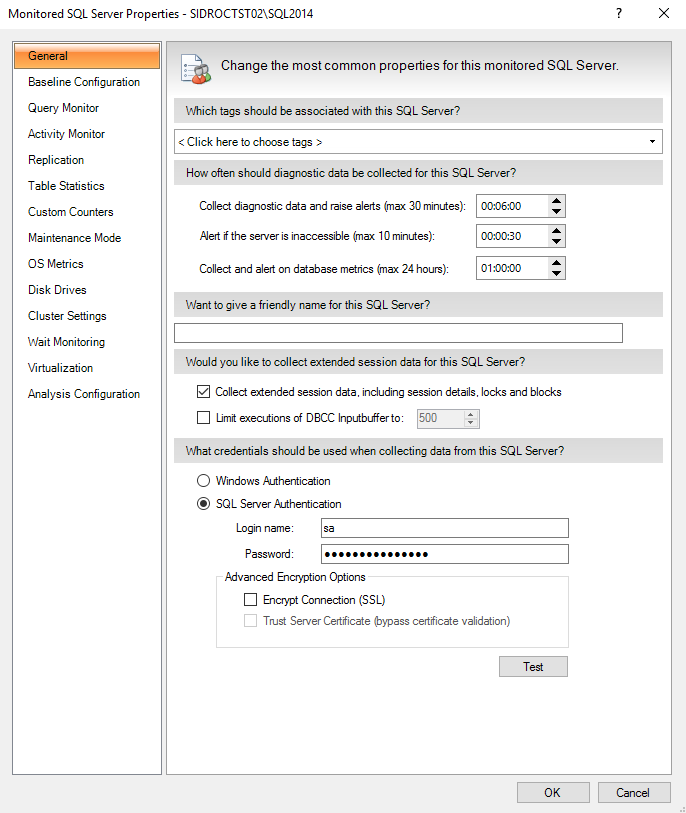Toggle Collect extended session data checkbox
Viewport: 686px width, 813px height.
tap(204, 392)
